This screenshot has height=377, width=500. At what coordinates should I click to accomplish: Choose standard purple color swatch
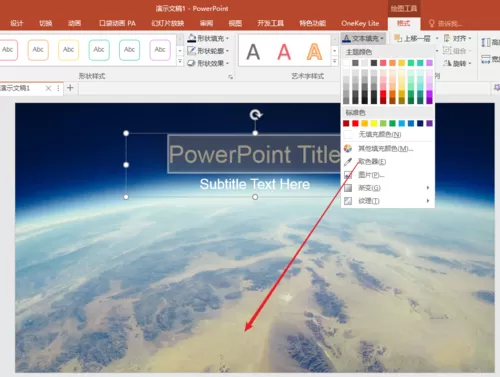pyautogui.click(x=429, y=124)
